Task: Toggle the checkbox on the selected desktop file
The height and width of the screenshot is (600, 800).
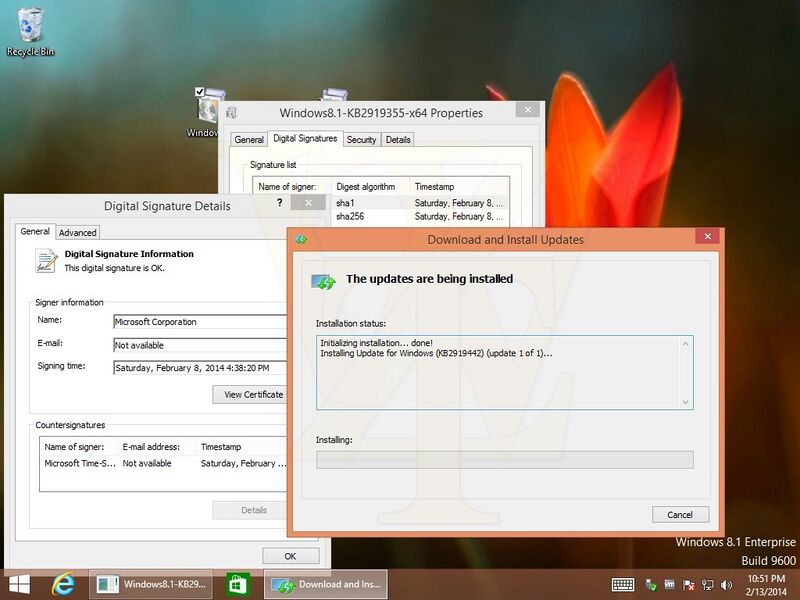Action: pos(201,92)
